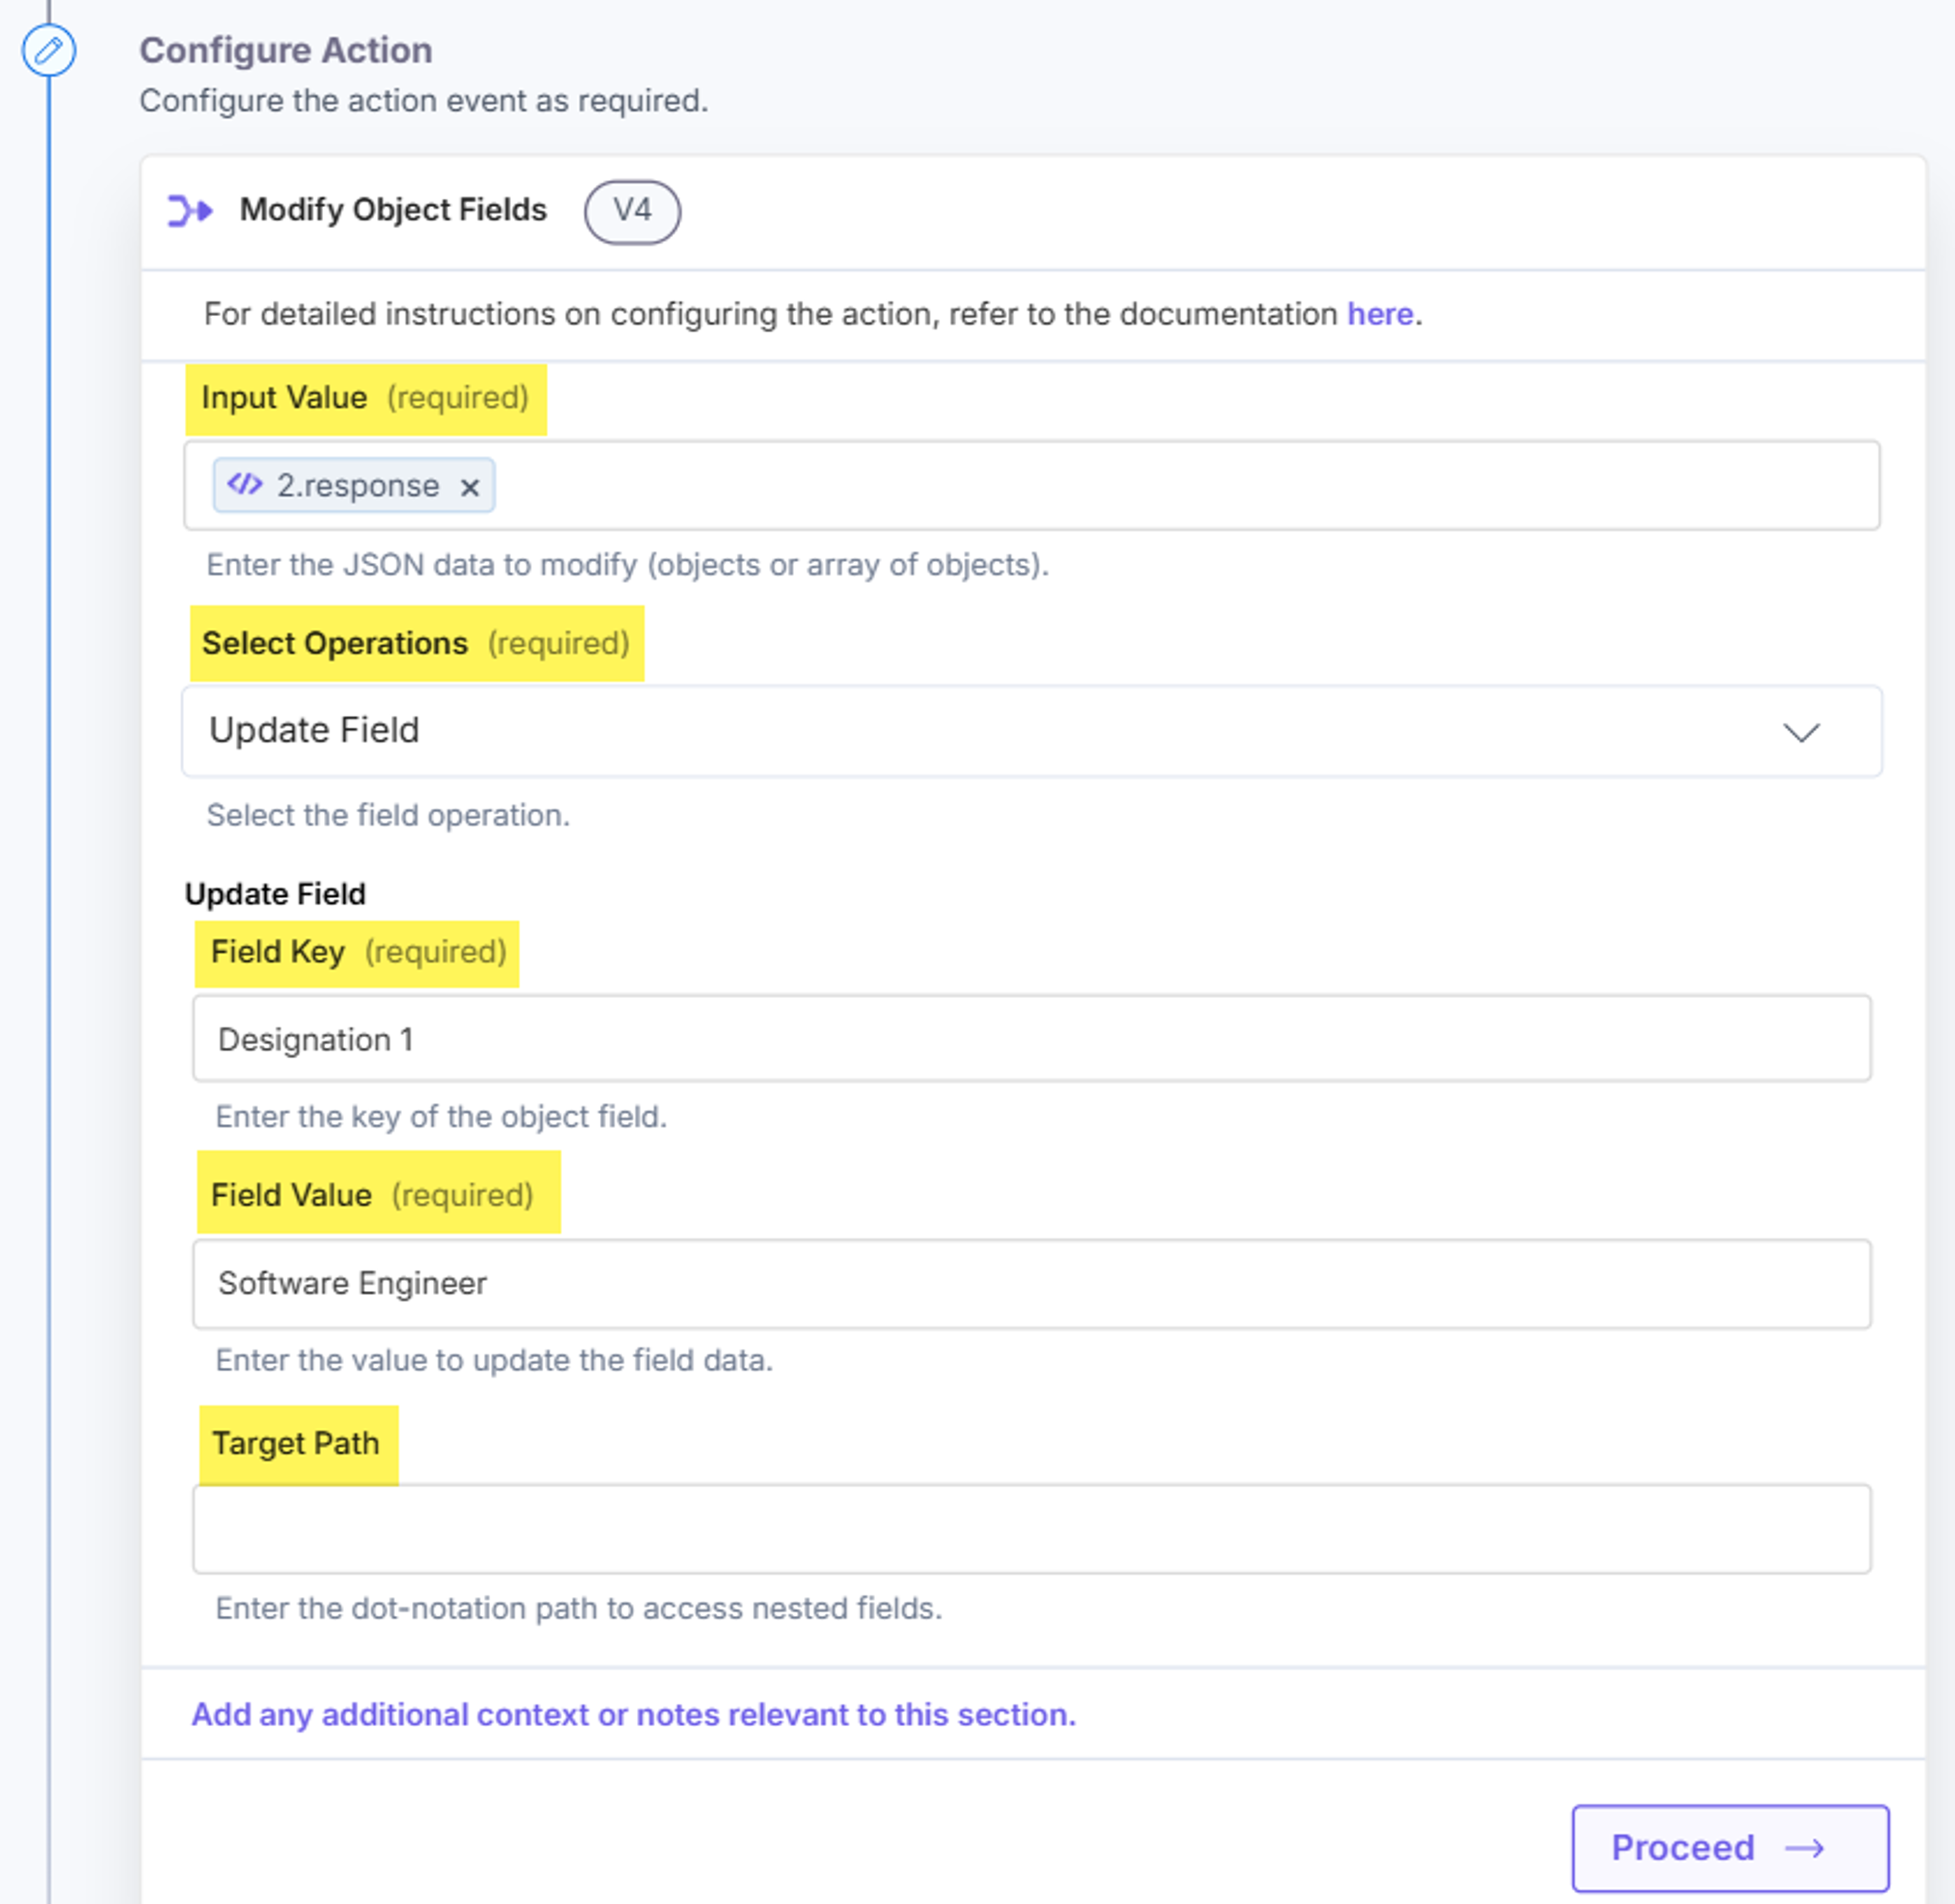
Task: Click the code icon in 2.response tag
Action: [245, 485]
